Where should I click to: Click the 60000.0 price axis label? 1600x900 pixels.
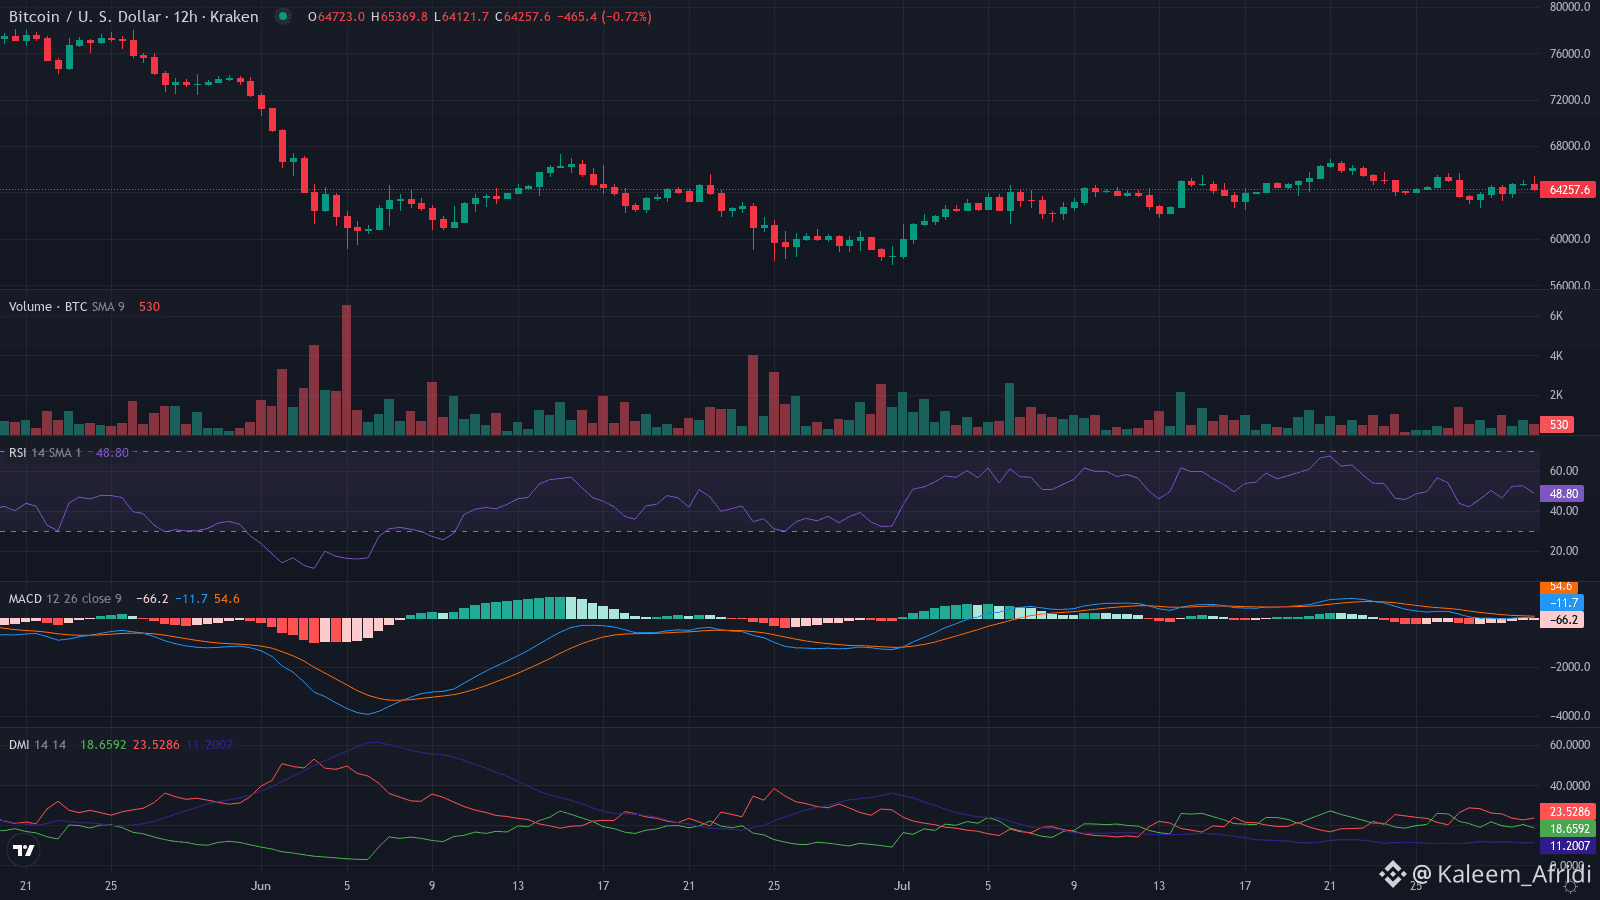pyautogui.click(x=1570, y=239)
